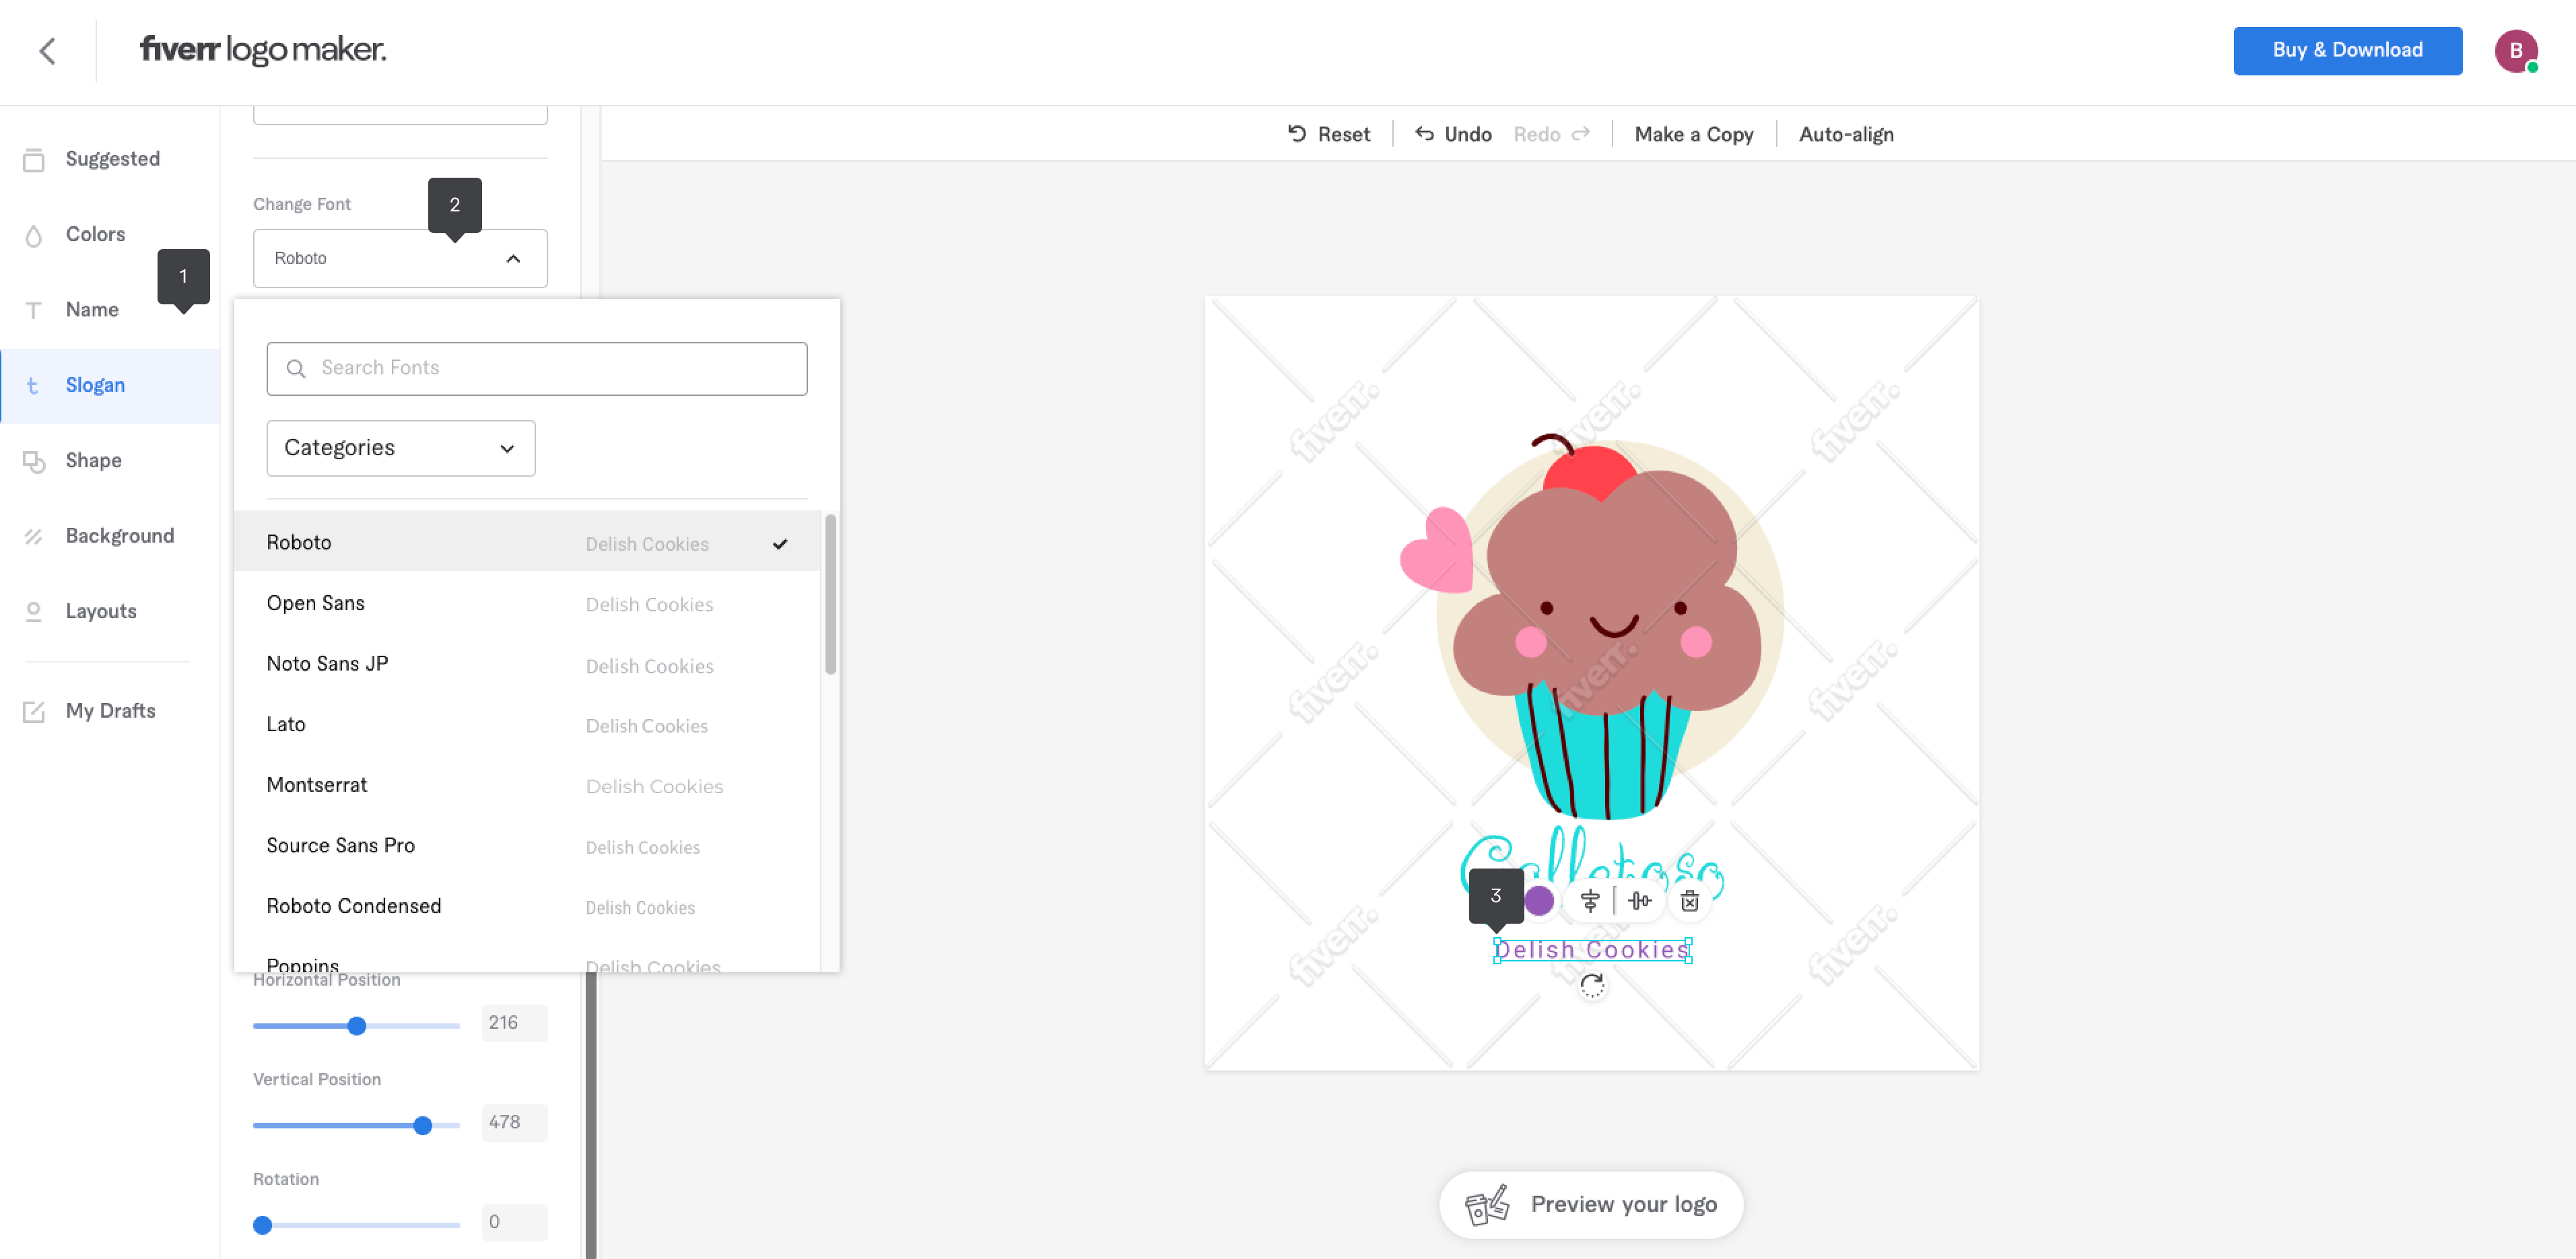Click the Undo arrow icon
Viewport: 2576px width, 1259px height.
point(1424,134)
